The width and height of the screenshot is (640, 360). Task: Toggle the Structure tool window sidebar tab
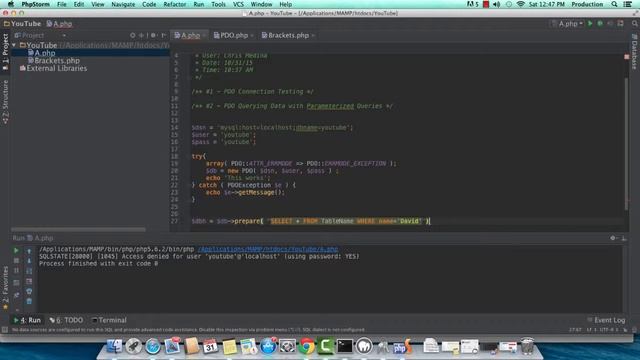tap(5, 102)
